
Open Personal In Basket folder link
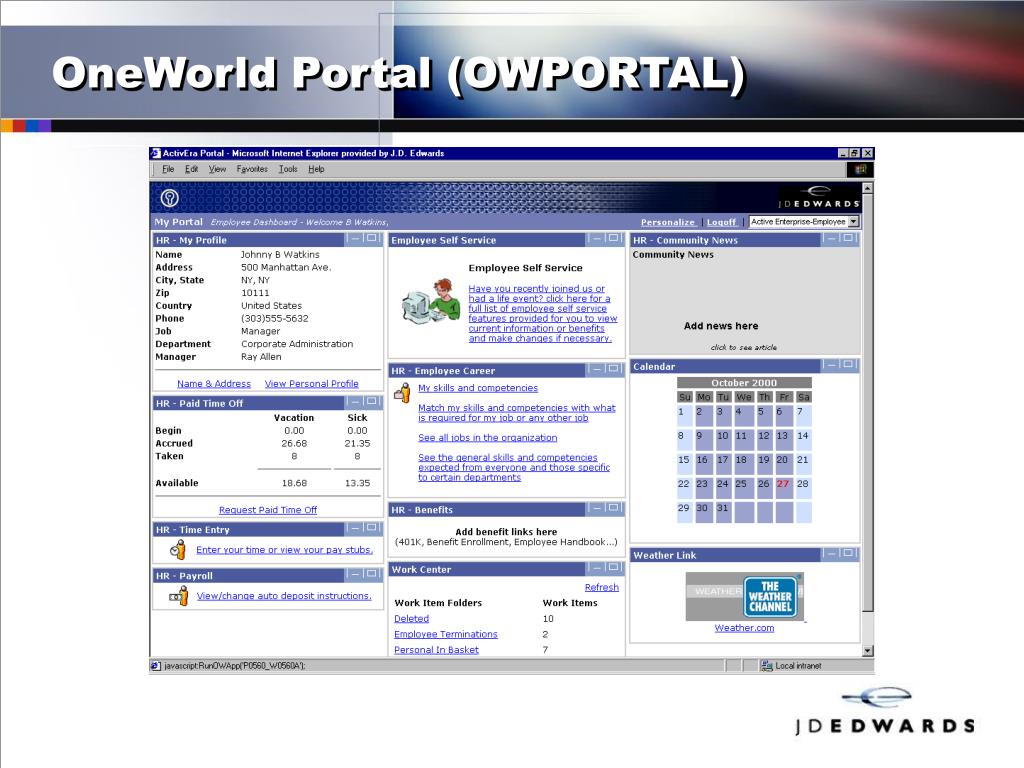(436, 650)
